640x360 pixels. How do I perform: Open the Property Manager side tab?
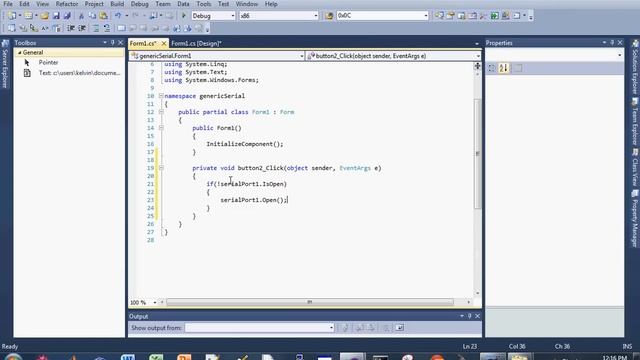[x=635, y=219]
